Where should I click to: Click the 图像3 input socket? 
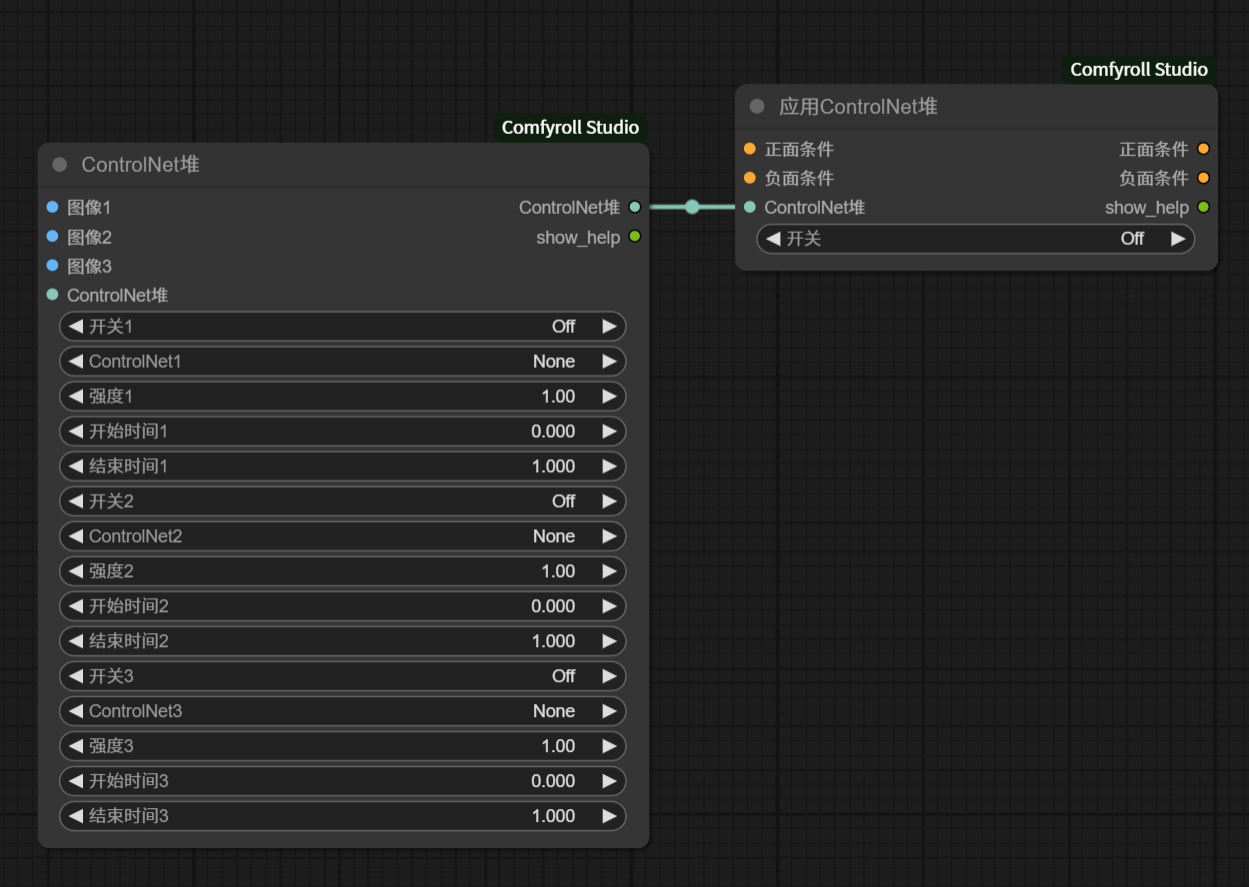point(52,265)
